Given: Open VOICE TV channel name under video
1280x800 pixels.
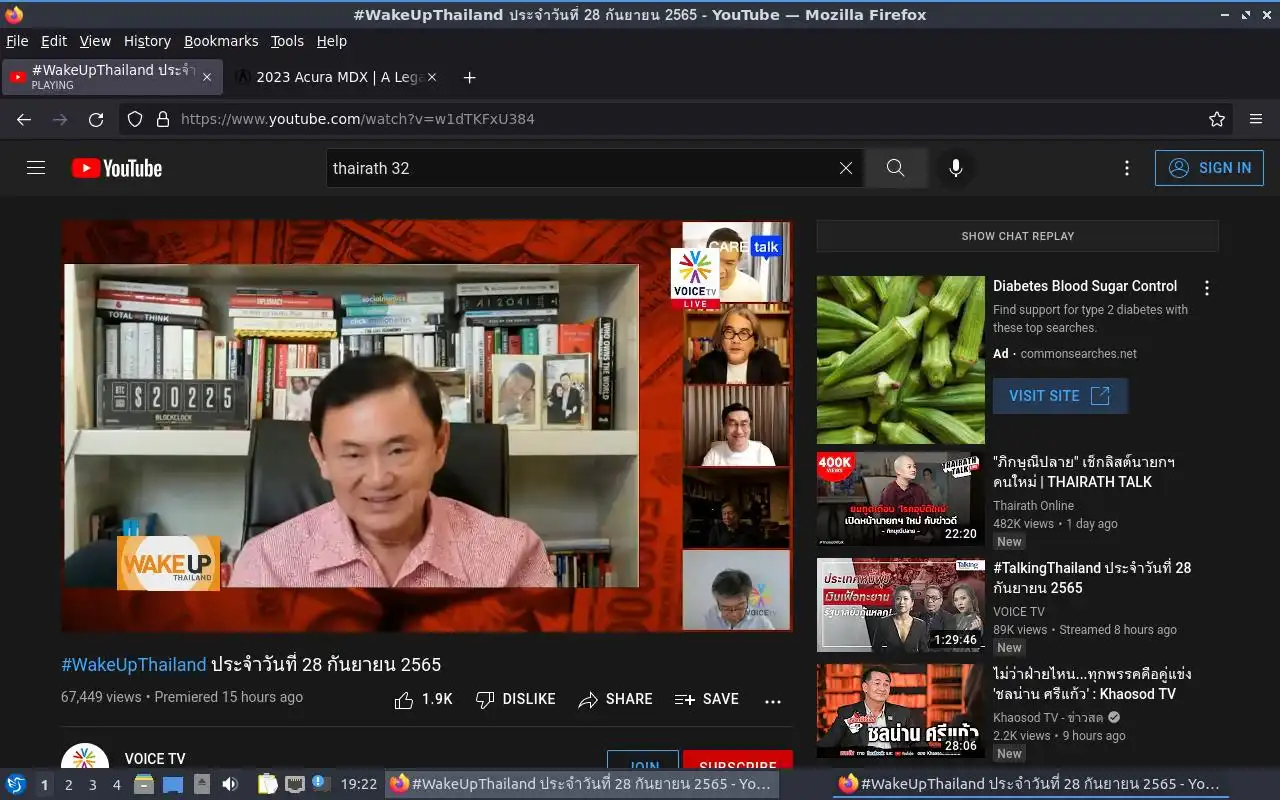Looking at the screenshot, I should [x=155, y=759].
